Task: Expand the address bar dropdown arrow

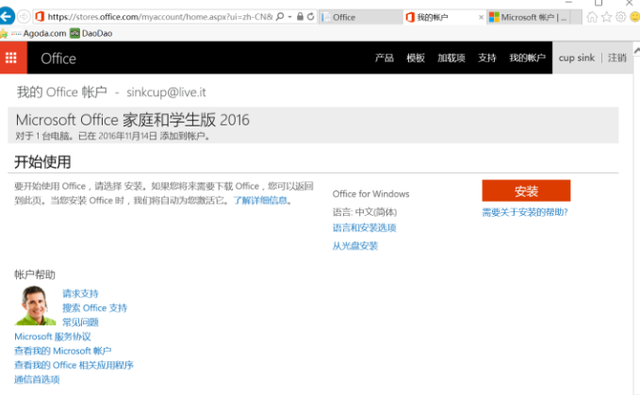Action: tap(290, 17)
